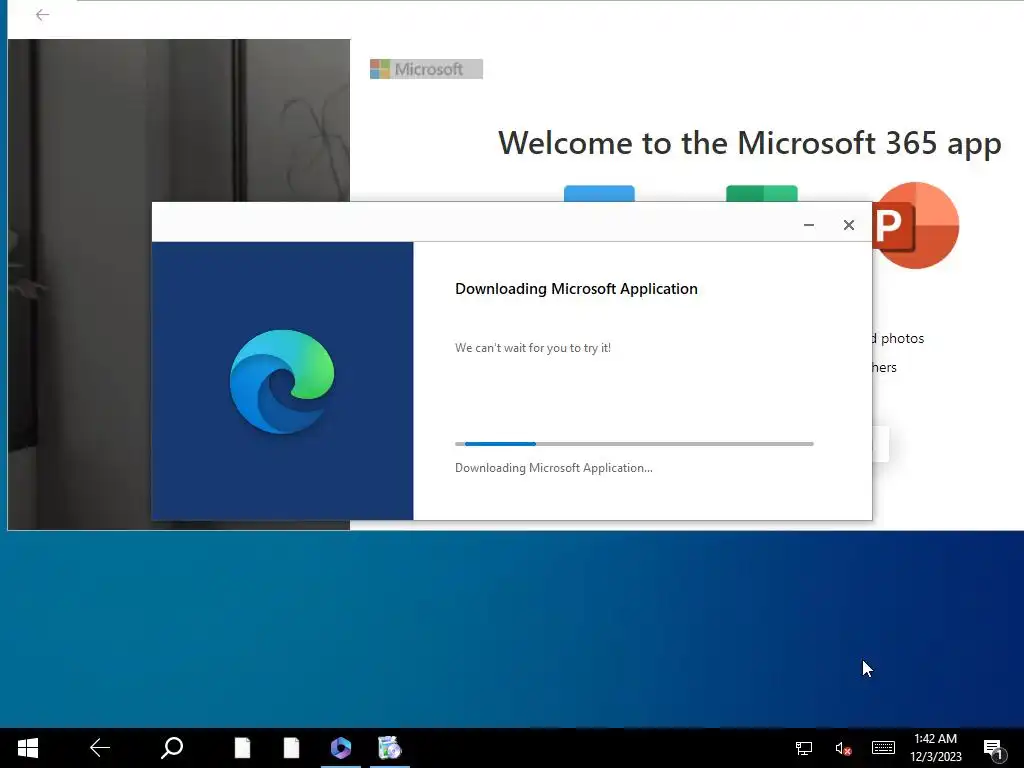Click 'We can't wait for you to try it!' text
1024x768 pixels.
point(533,348)
